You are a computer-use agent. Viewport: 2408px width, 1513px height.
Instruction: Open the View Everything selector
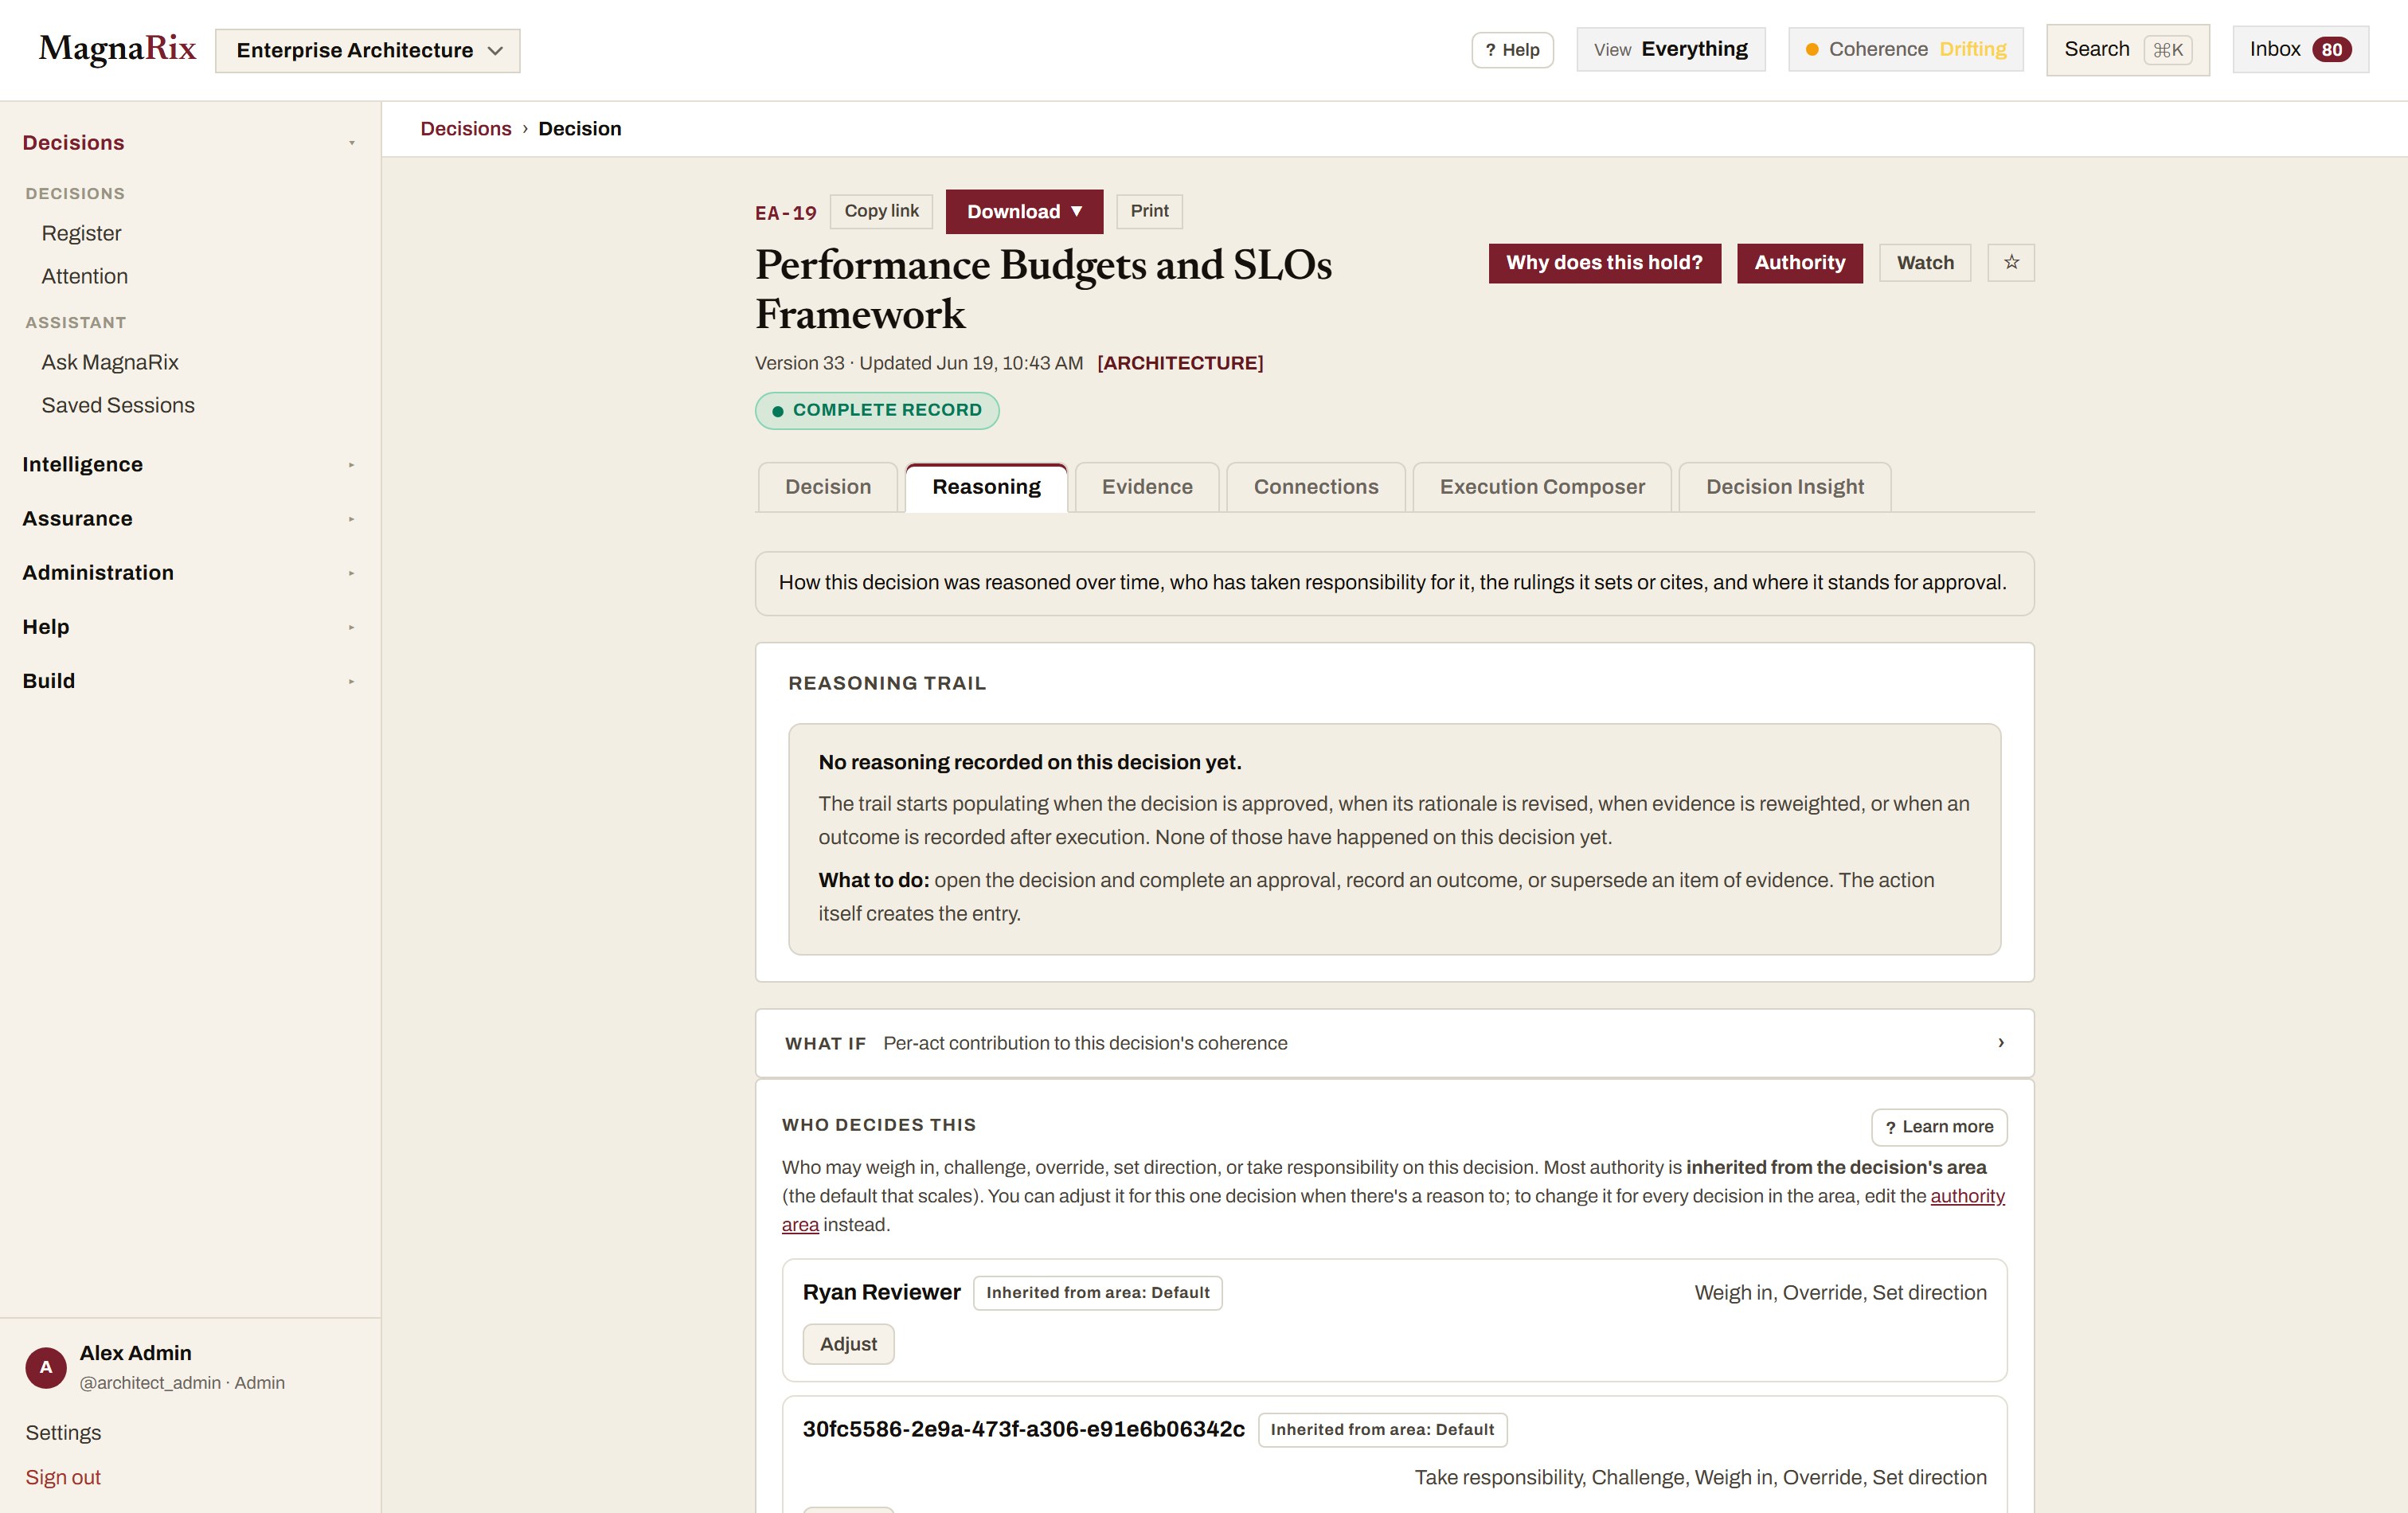[1670, 50]
